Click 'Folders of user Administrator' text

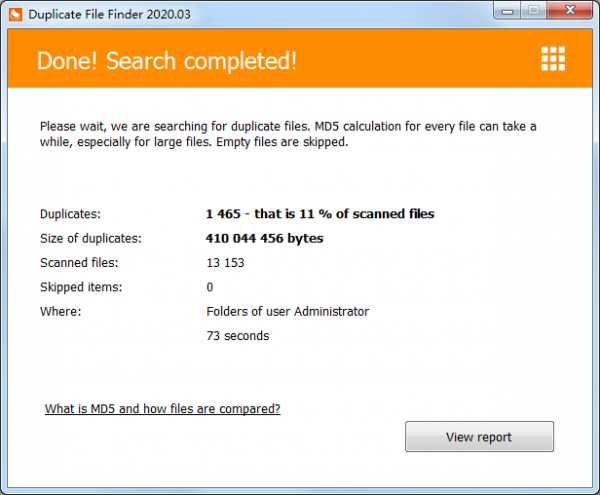[288, 311]
